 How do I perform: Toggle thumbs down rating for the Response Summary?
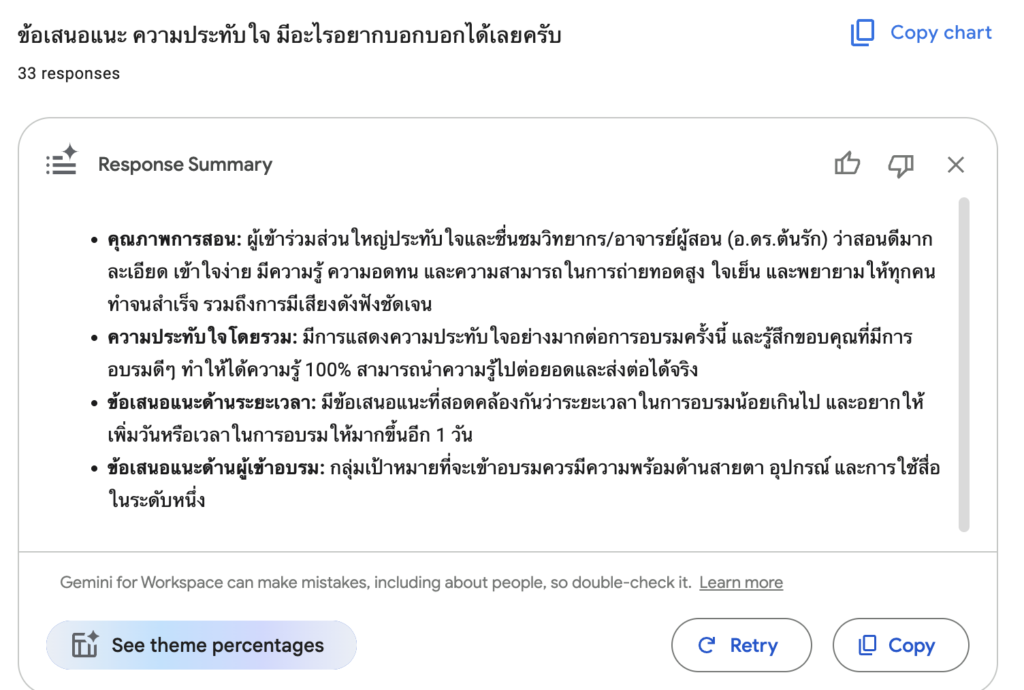(x=901, y=164)
